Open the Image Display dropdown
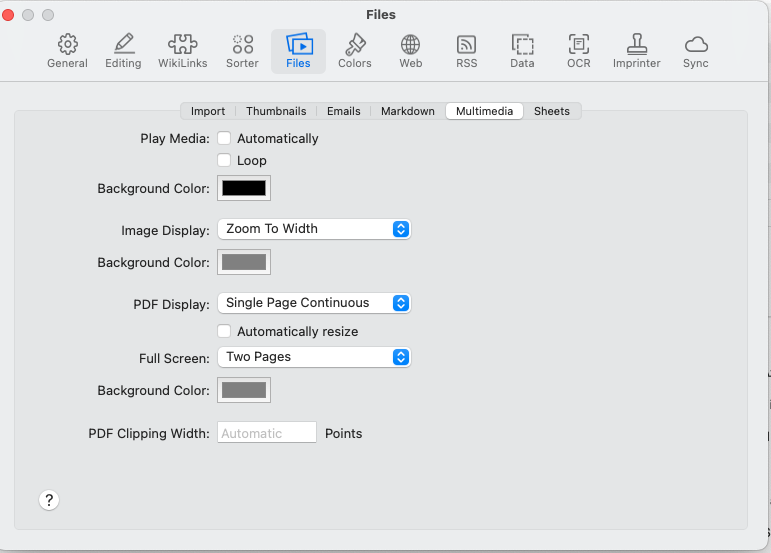 tap(313, 229)
